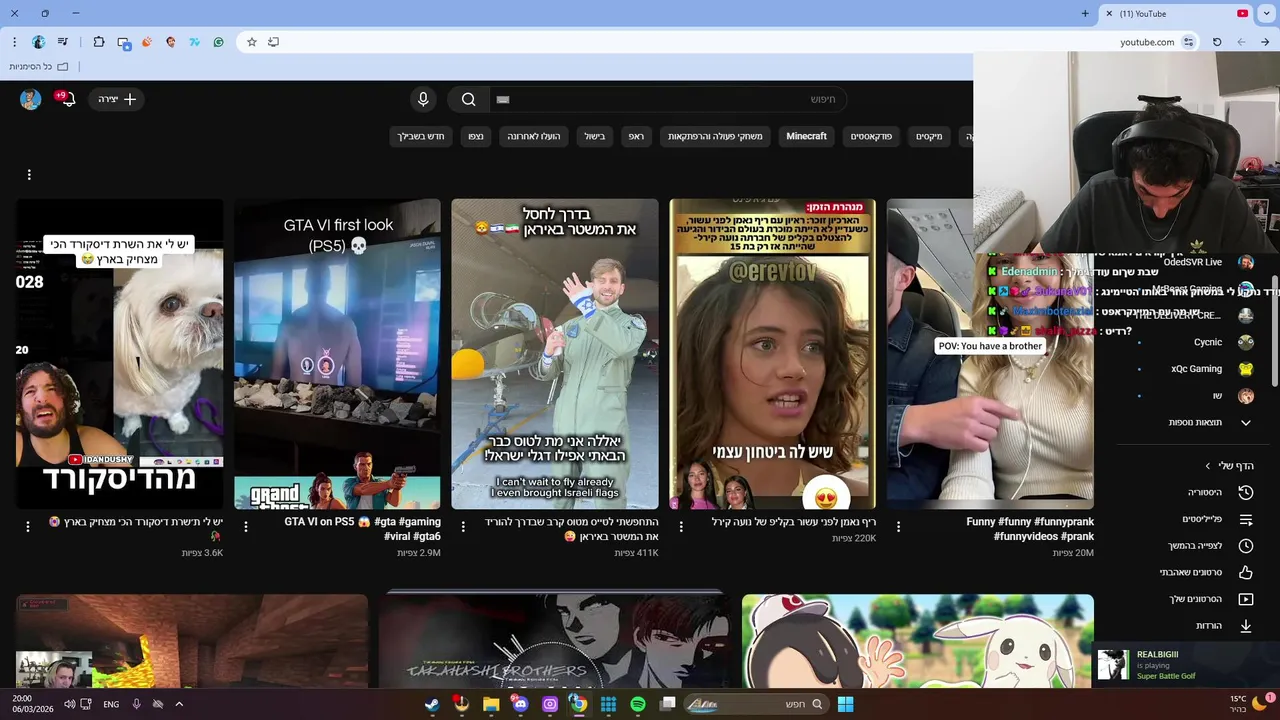The image size is (1280, 720).
Task: Open the taskbar volume speaker control
Action: click(x=70, y=704)
